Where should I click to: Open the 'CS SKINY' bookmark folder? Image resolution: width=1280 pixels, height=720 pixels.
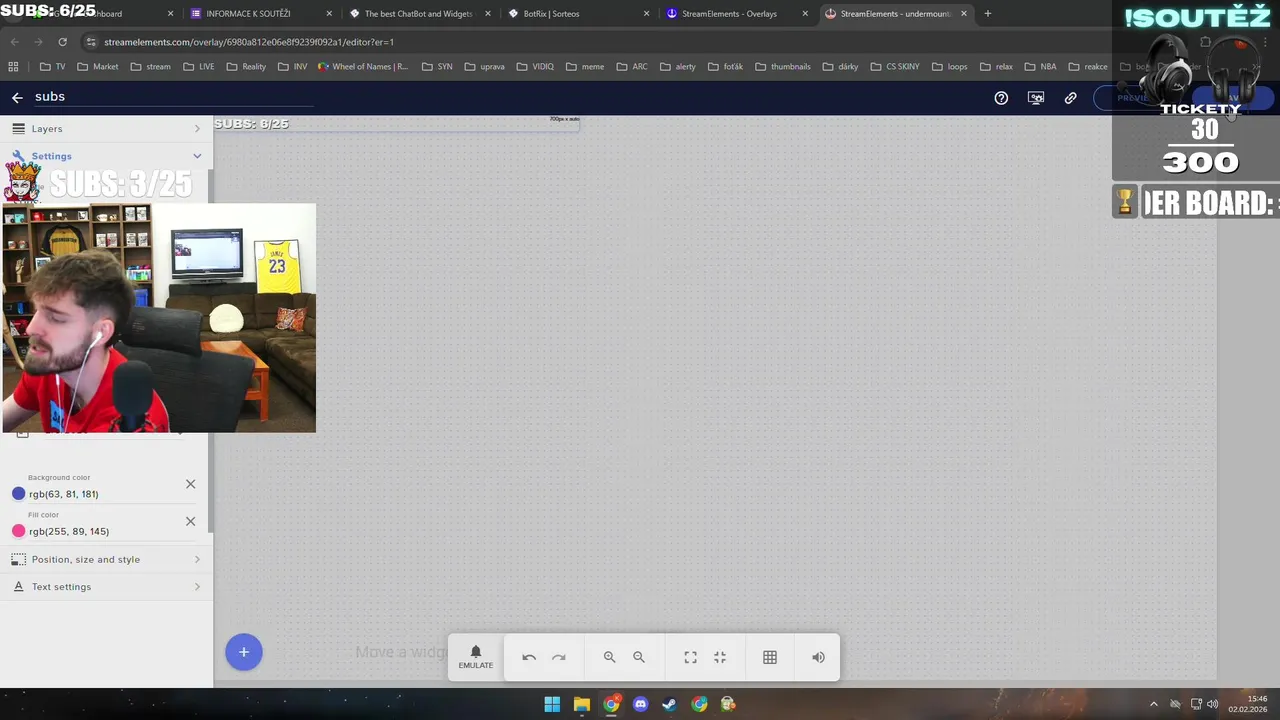(x=895, y=67)
